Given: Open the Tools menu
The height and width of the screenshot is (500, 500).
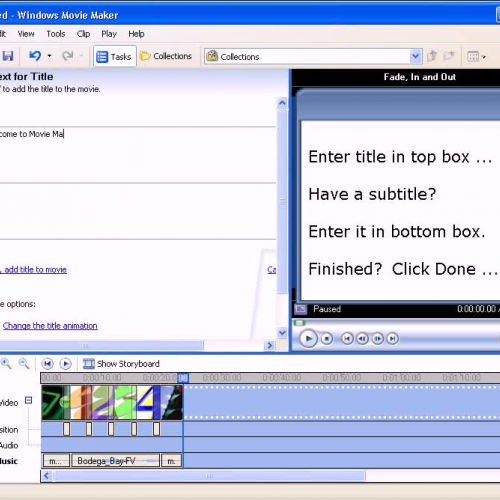Looking at the screenshot, I should pos(56,34).
